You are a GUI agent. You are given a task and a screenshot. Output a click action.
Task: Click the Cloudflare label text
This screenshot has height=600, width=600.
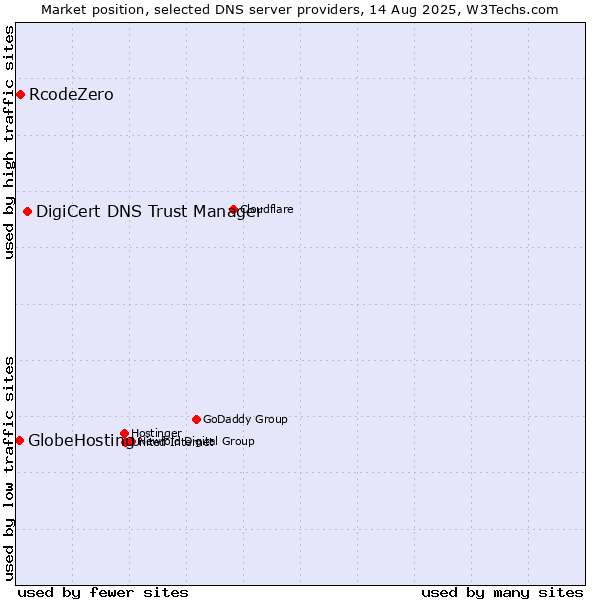pos(267,209)
